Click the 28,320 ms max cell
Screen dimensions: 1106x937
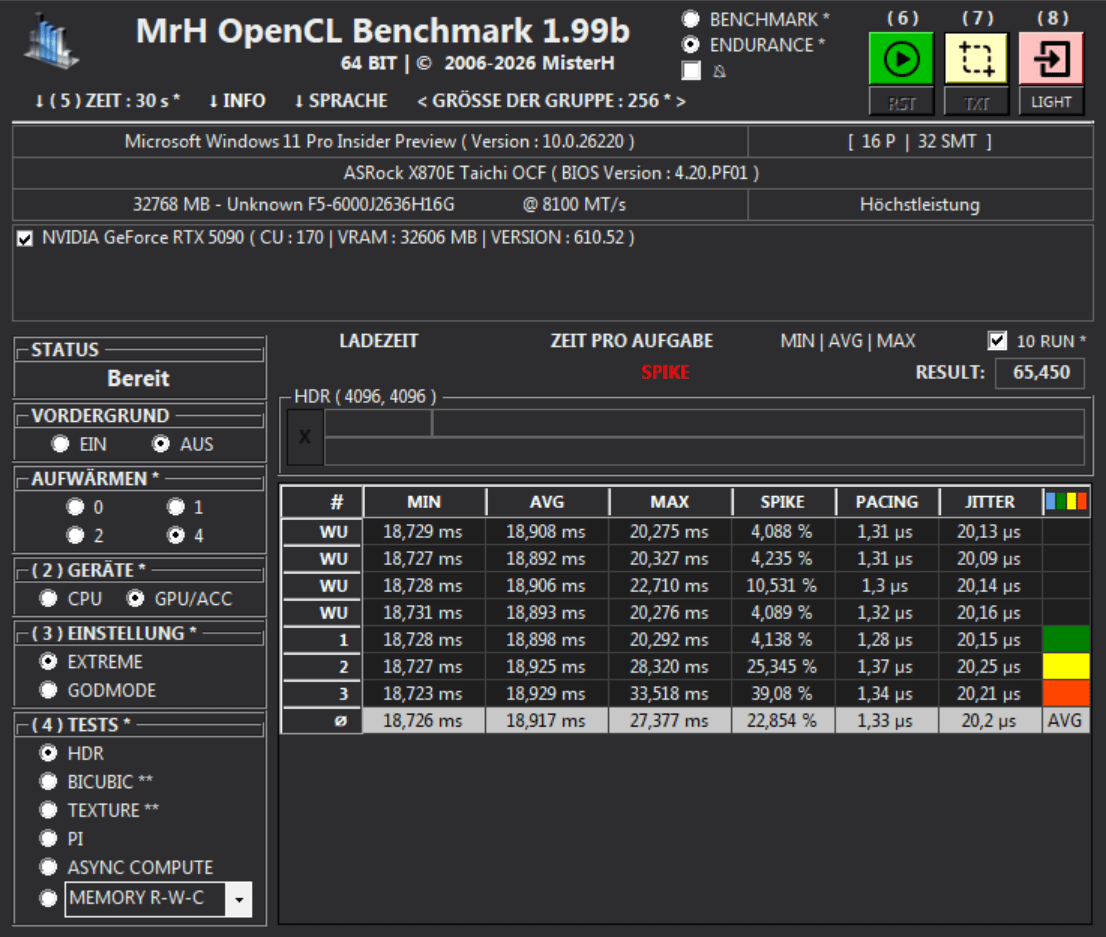669,667
